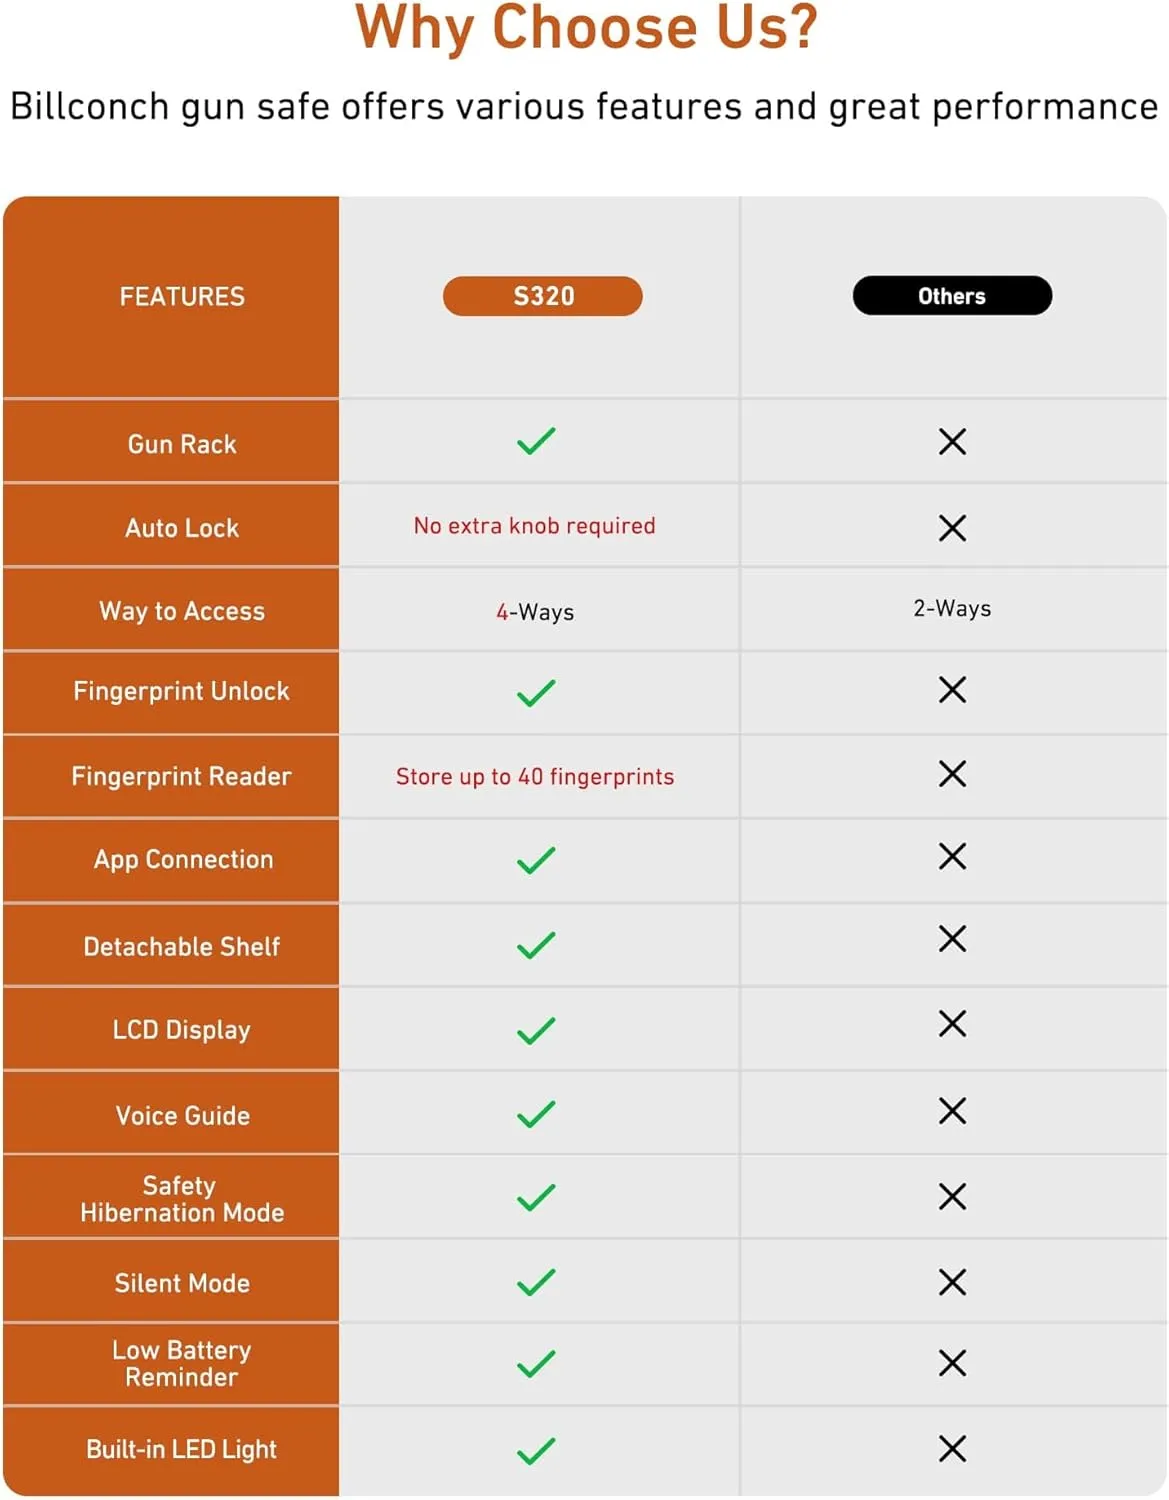Viewport: 1169px width, 1500px height.
Task: Click the Voice Guide X mark
Action: (x=952, y=1111)
